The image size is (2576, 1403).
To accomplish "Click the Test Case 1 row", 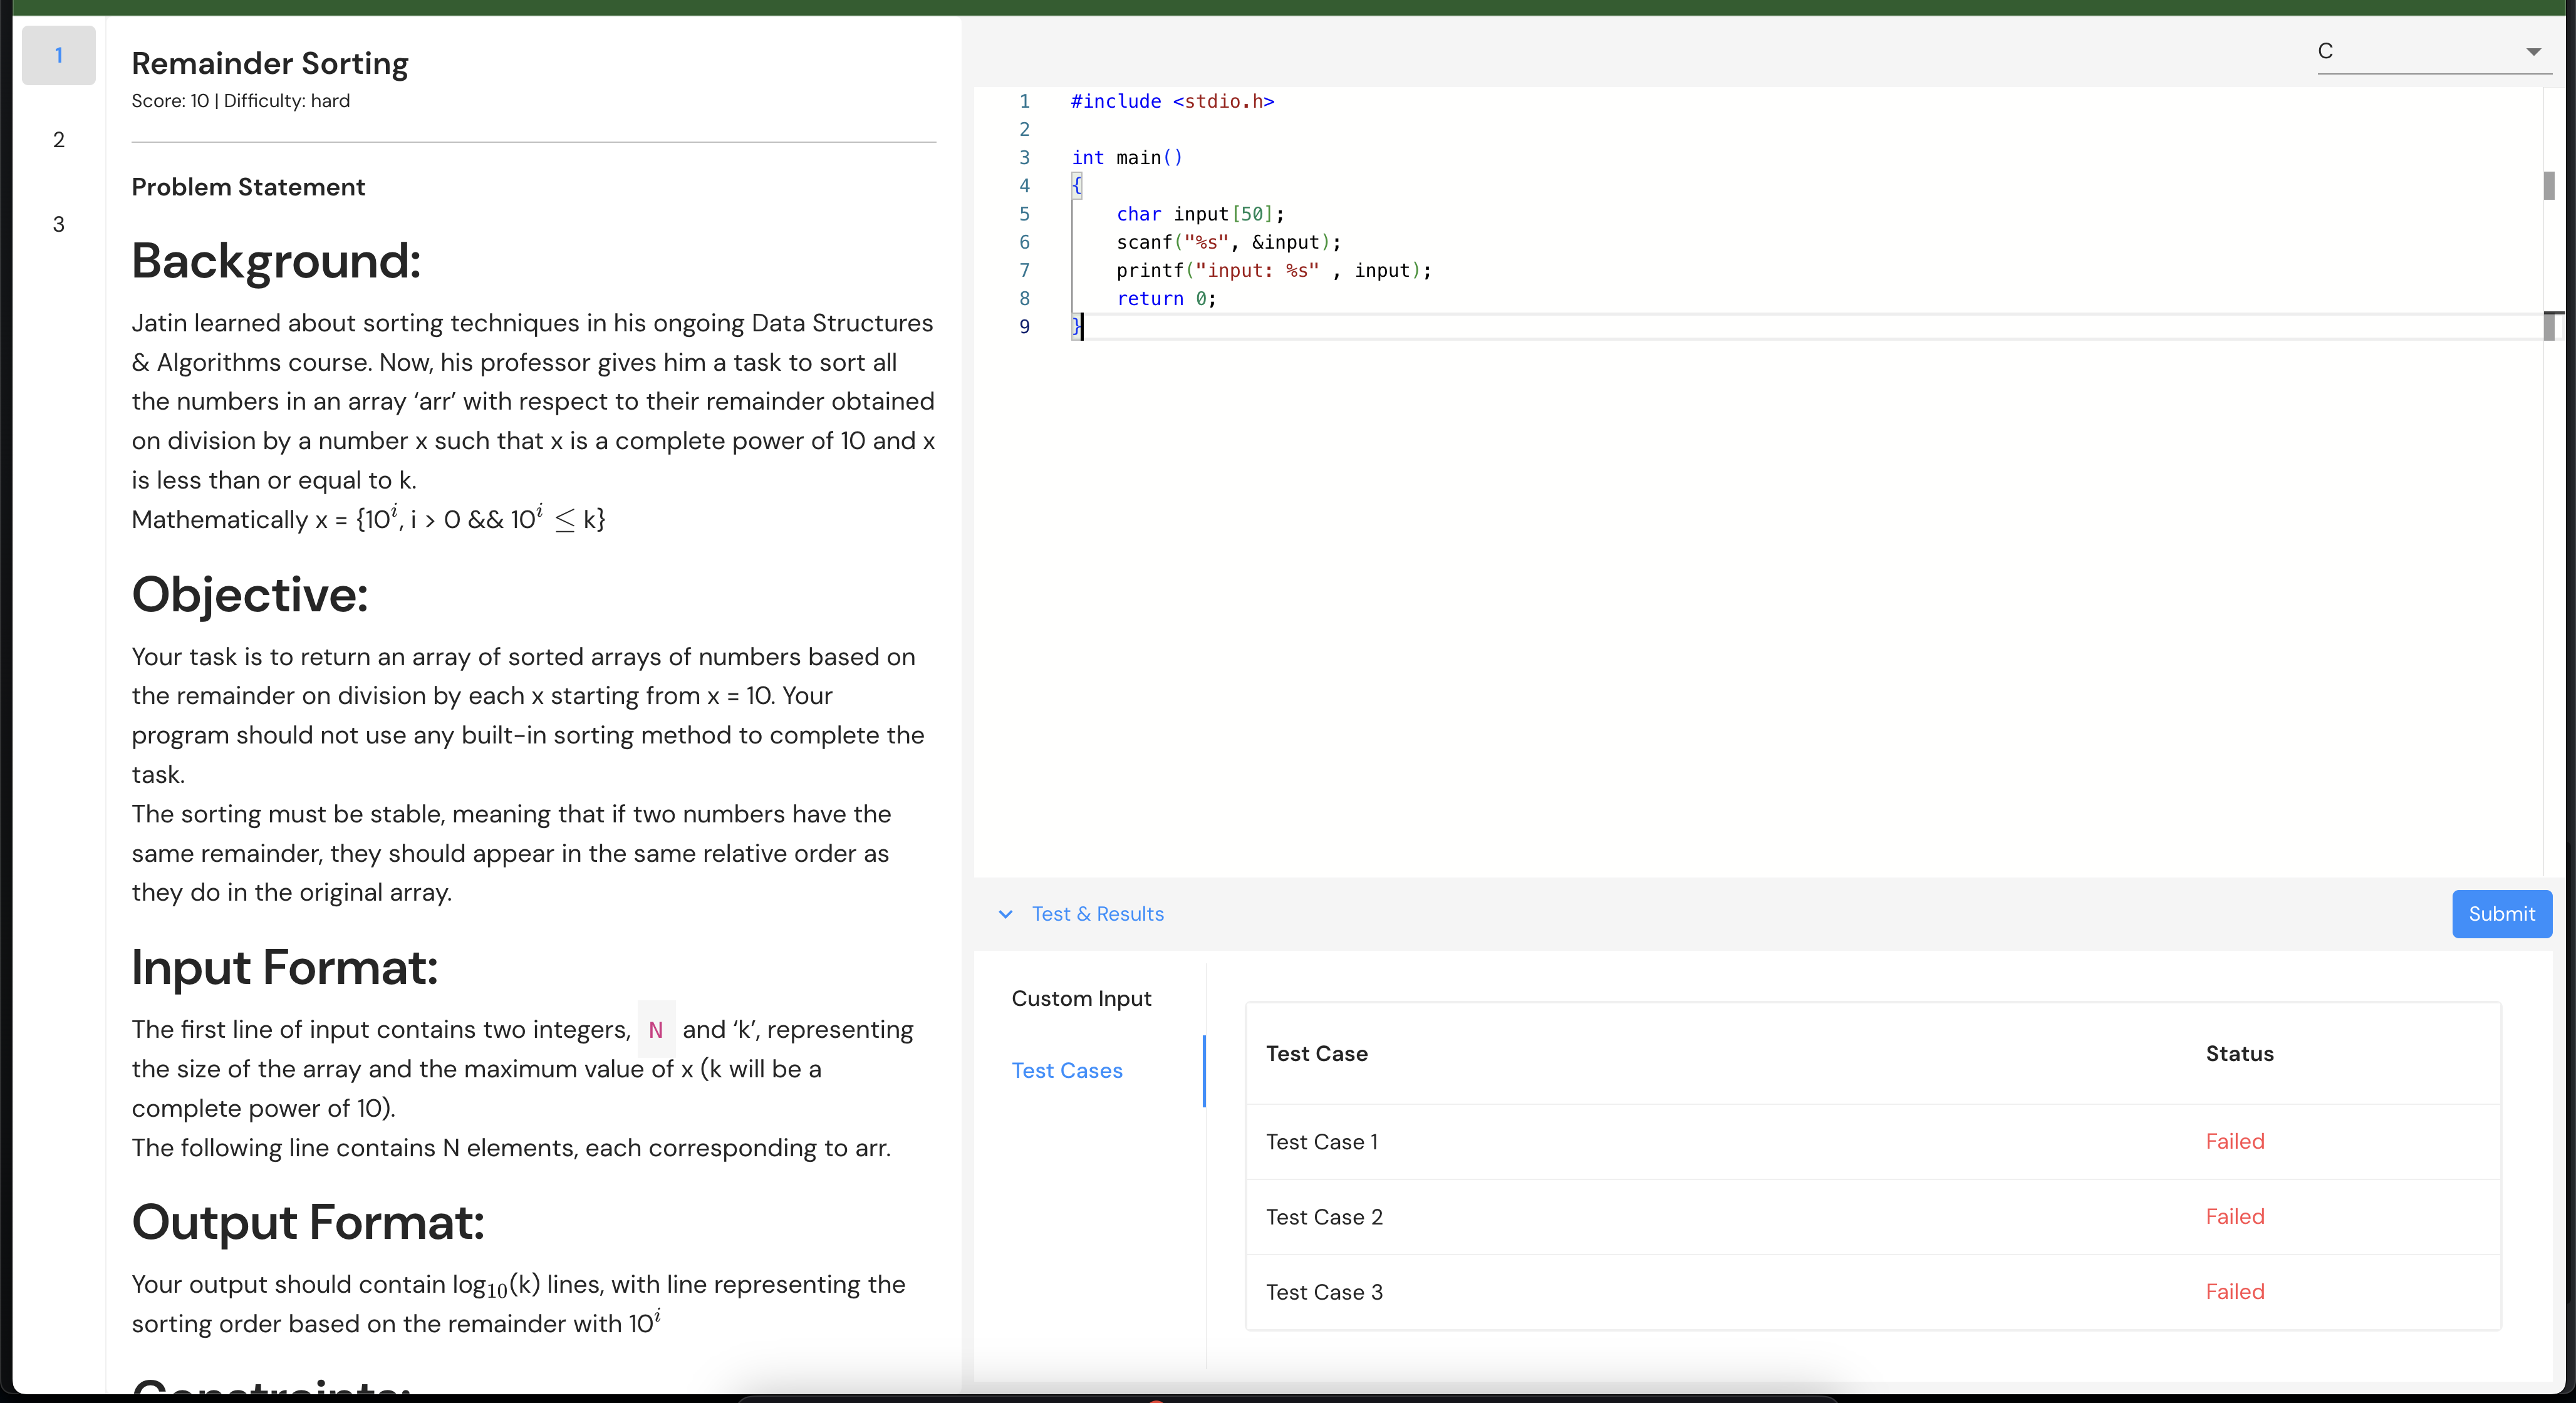I will pyautogui.click(x=1873, y=1142).
